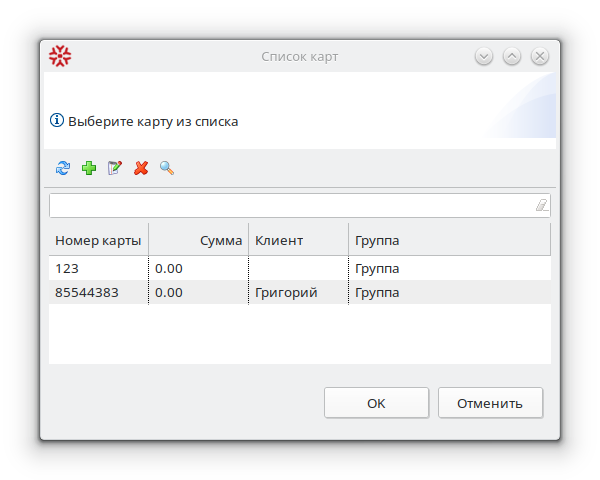
Task: Sort by Номер карты column header
Action: tap(98, 240)
